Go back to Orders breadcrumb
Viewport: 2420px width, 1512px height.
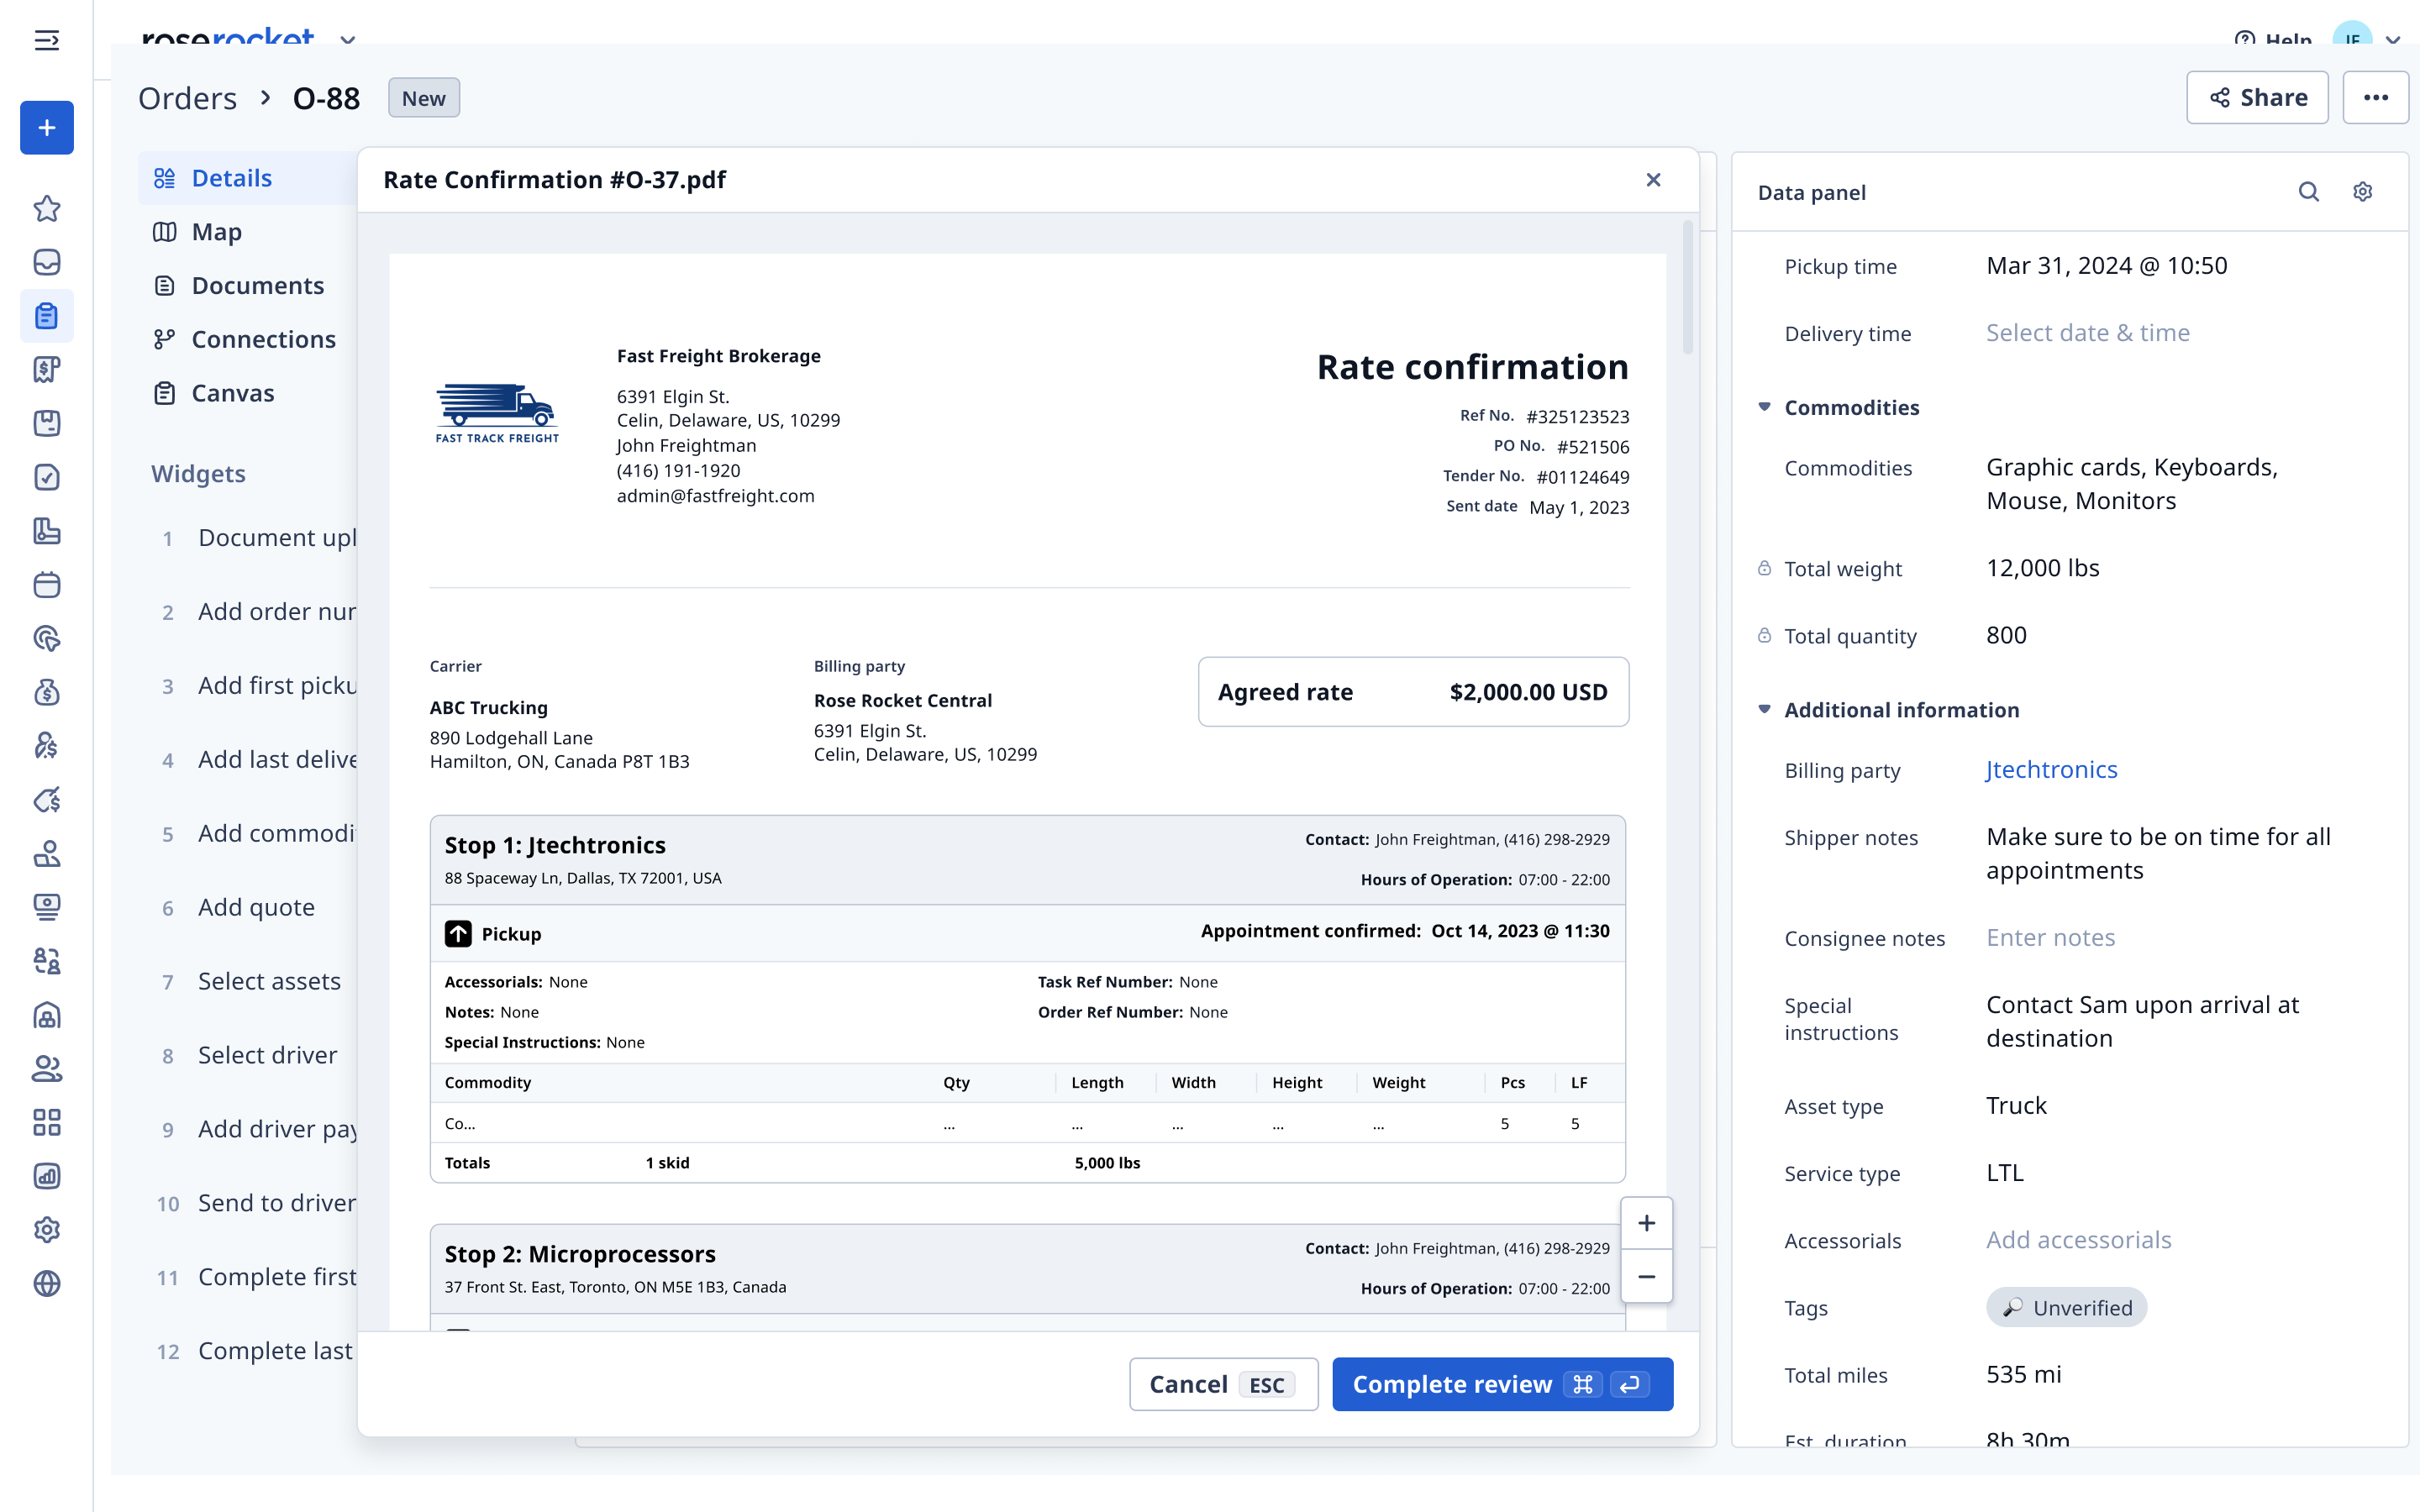(187, 98)
